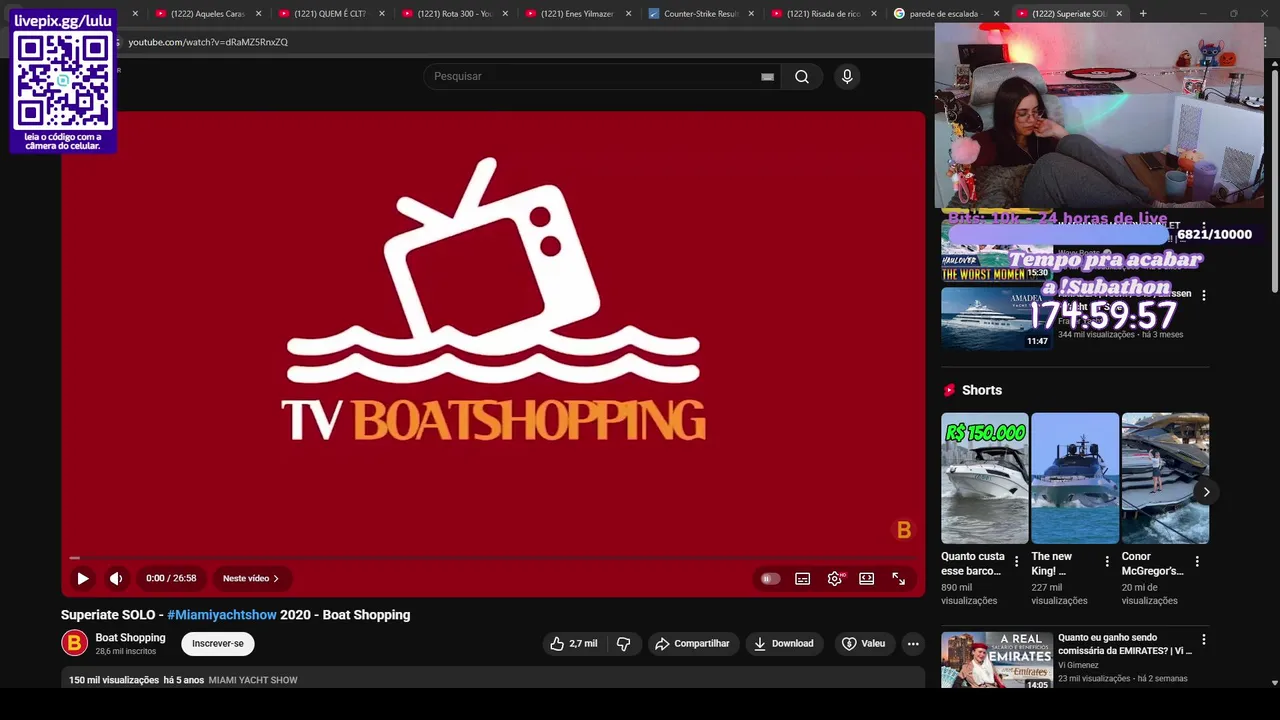Image resolution: width=1280 pixels, height=720 pixels.
Task: Open the player settings gear
Action: click(x=835, y=578)
